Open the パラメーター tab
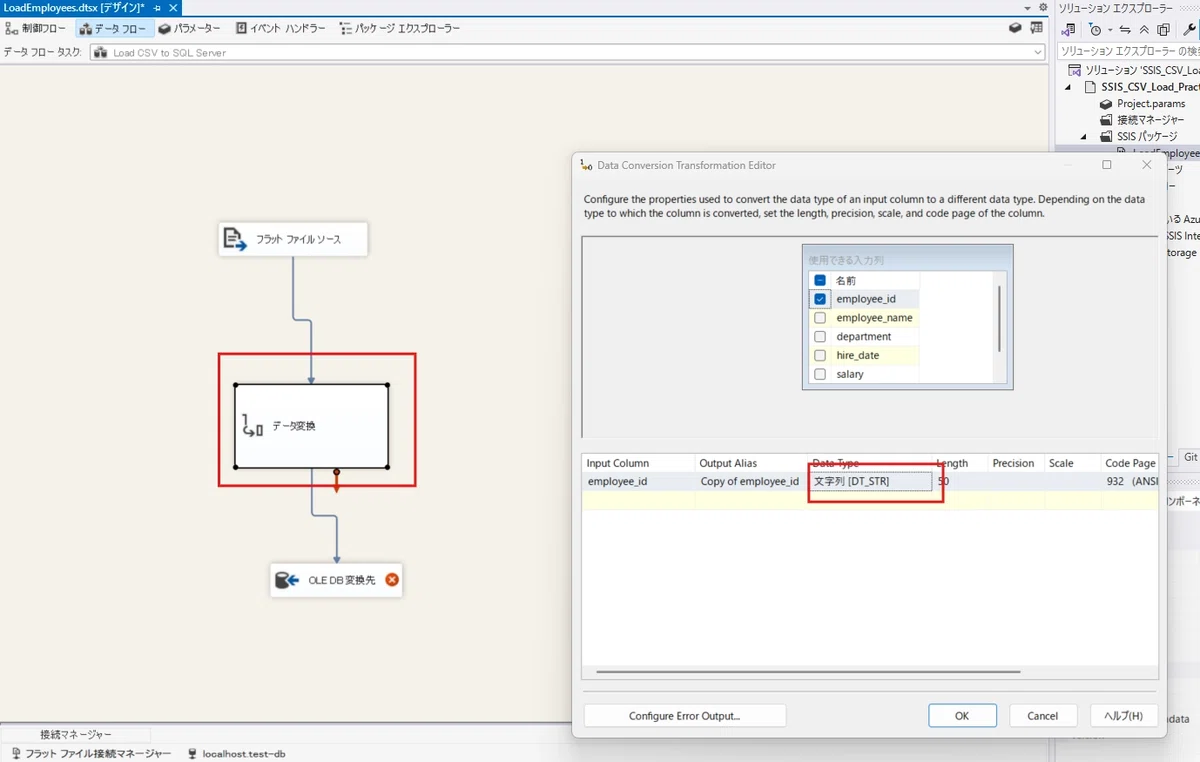This screenshot has width=1200, height=762. [x=190, y=29]
